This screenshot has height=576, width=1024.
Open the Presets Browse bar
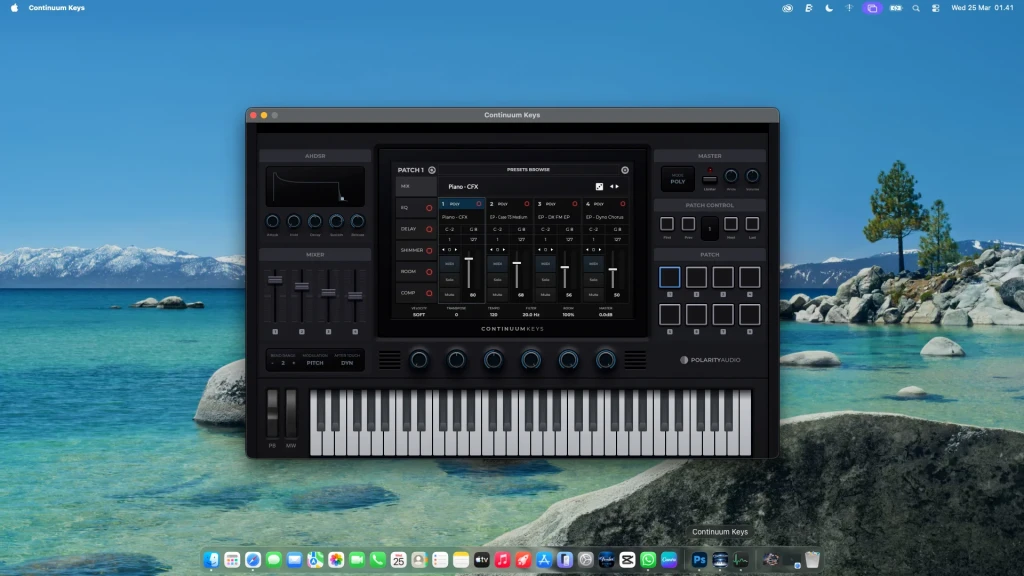pyautogui.click(x=528, y=170)
